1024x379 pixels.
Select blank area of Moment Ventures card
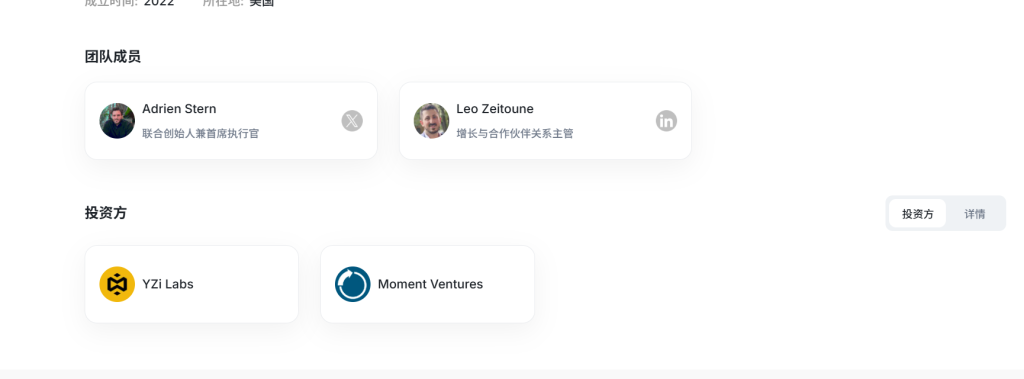point(509,284)
